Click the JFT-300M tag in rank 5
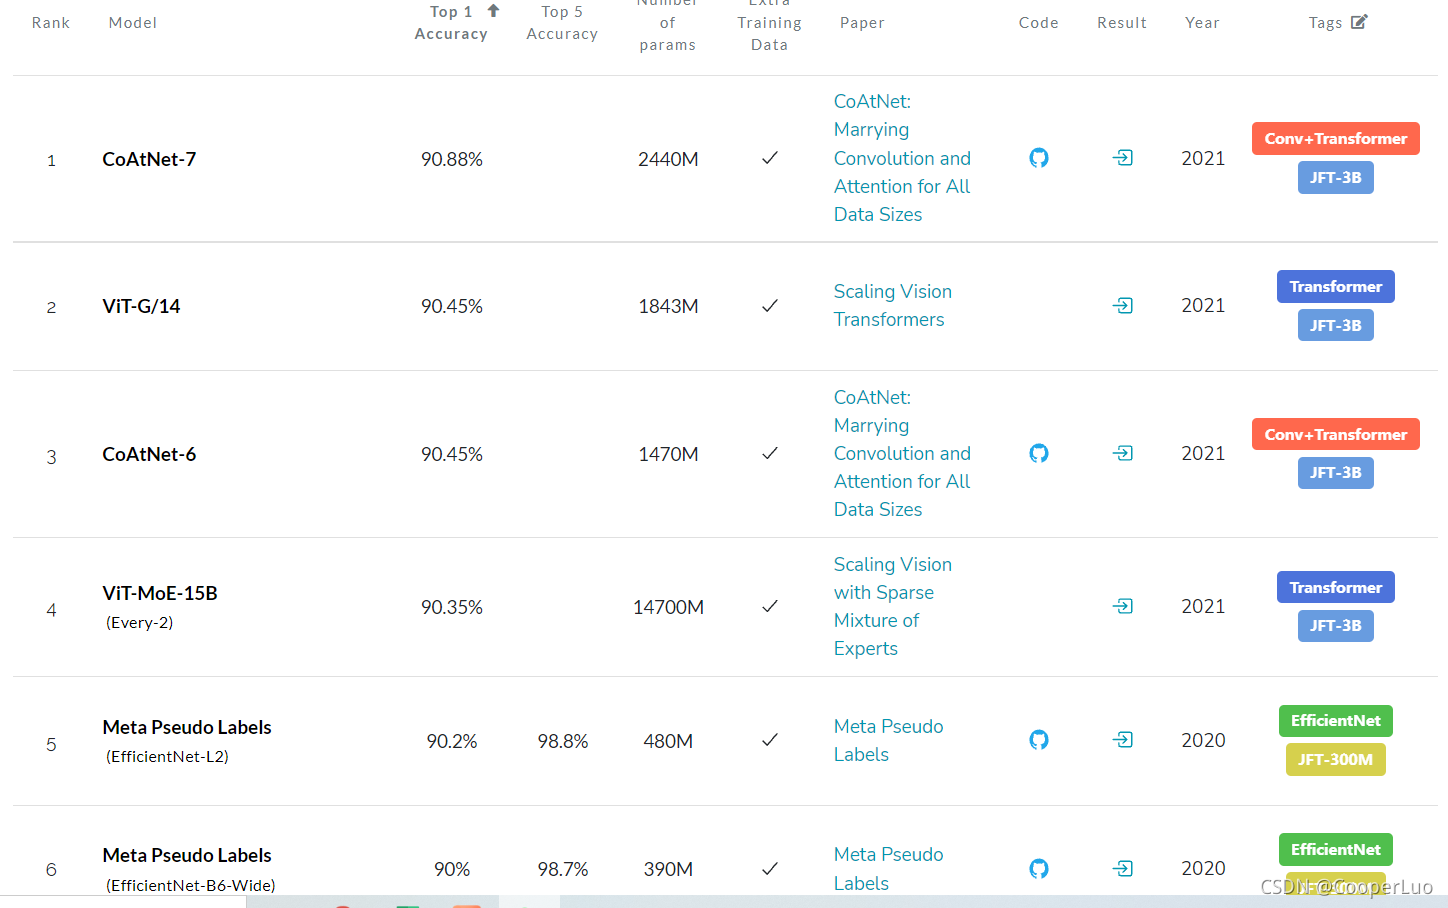 1335,759
